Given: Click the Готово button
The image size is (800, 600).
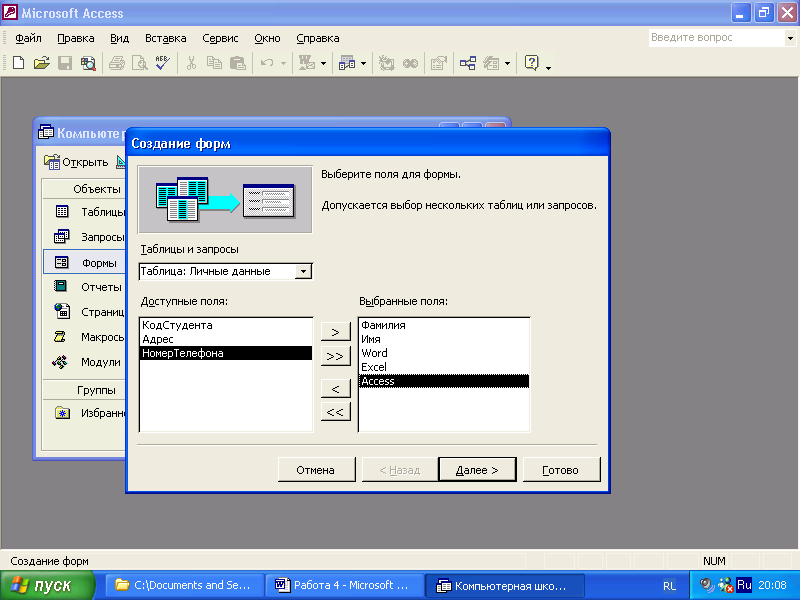Looking at the screenshot, I should click(561, 470).
